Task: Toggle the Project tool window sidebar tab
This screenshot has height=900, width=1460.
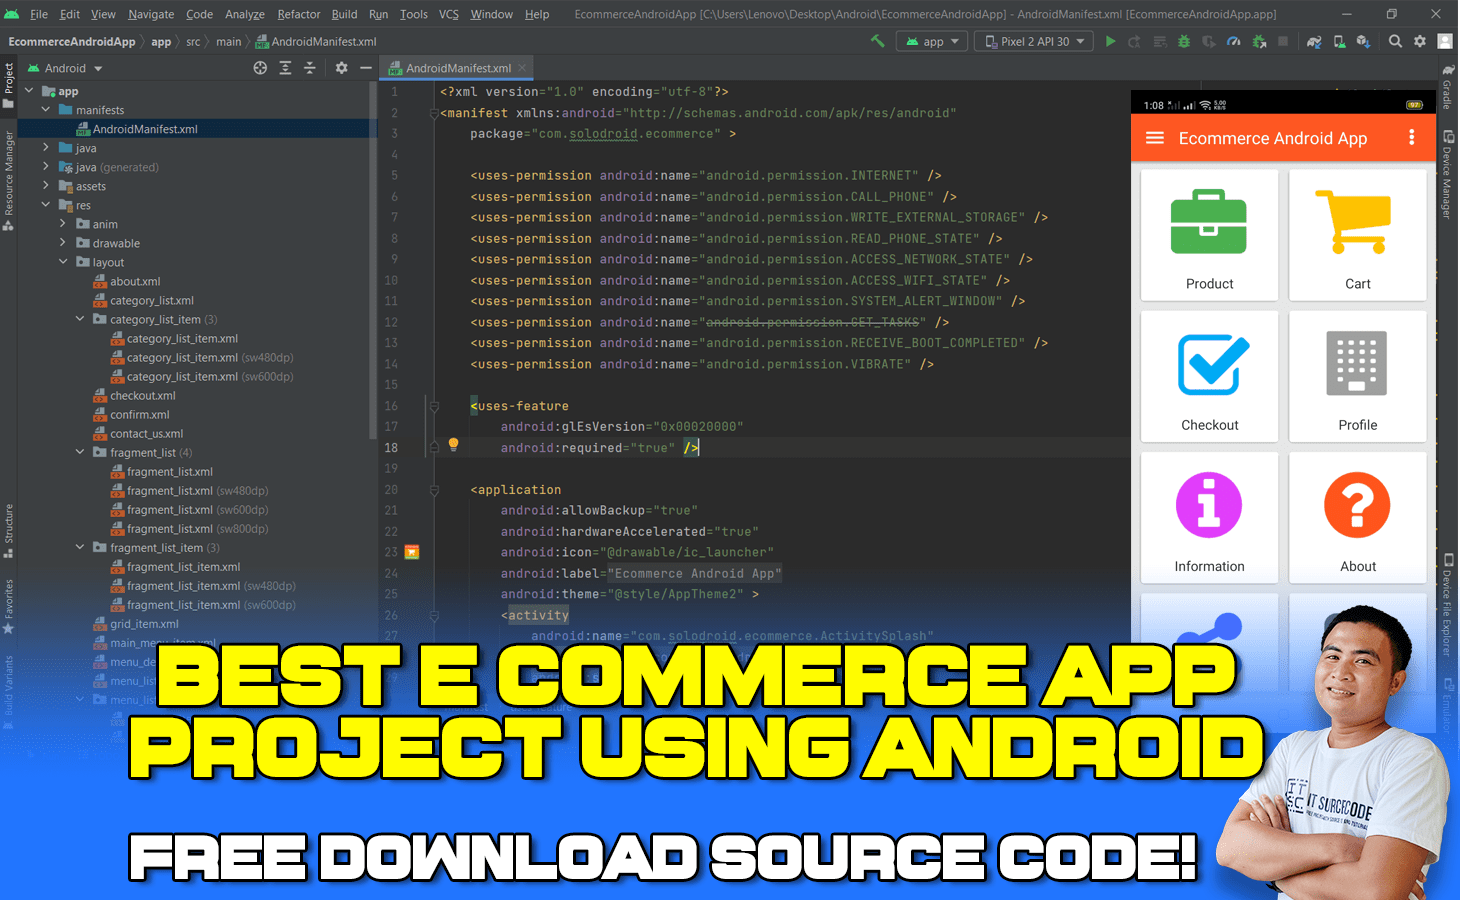Action: (8, 86)
